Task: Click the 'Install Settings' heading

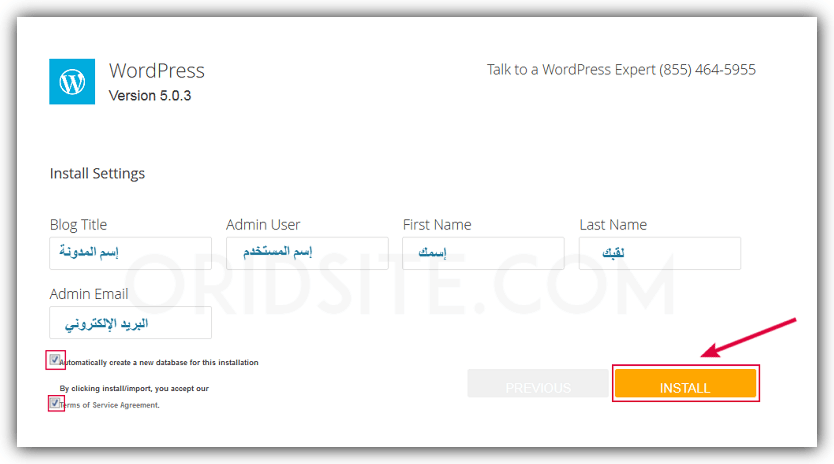Action: pyautogui.click(x=97, y=173)
